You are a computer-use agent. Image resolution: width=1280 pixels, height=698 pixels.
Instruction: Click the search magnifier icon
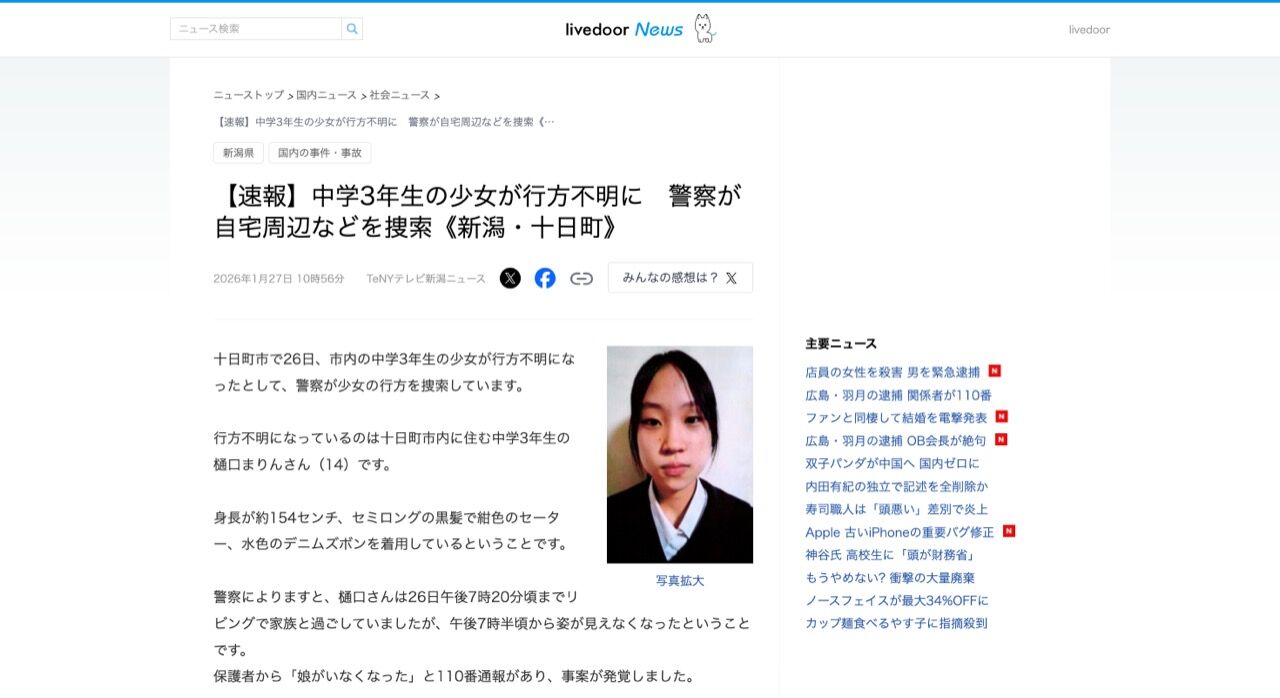click(352, 29)
